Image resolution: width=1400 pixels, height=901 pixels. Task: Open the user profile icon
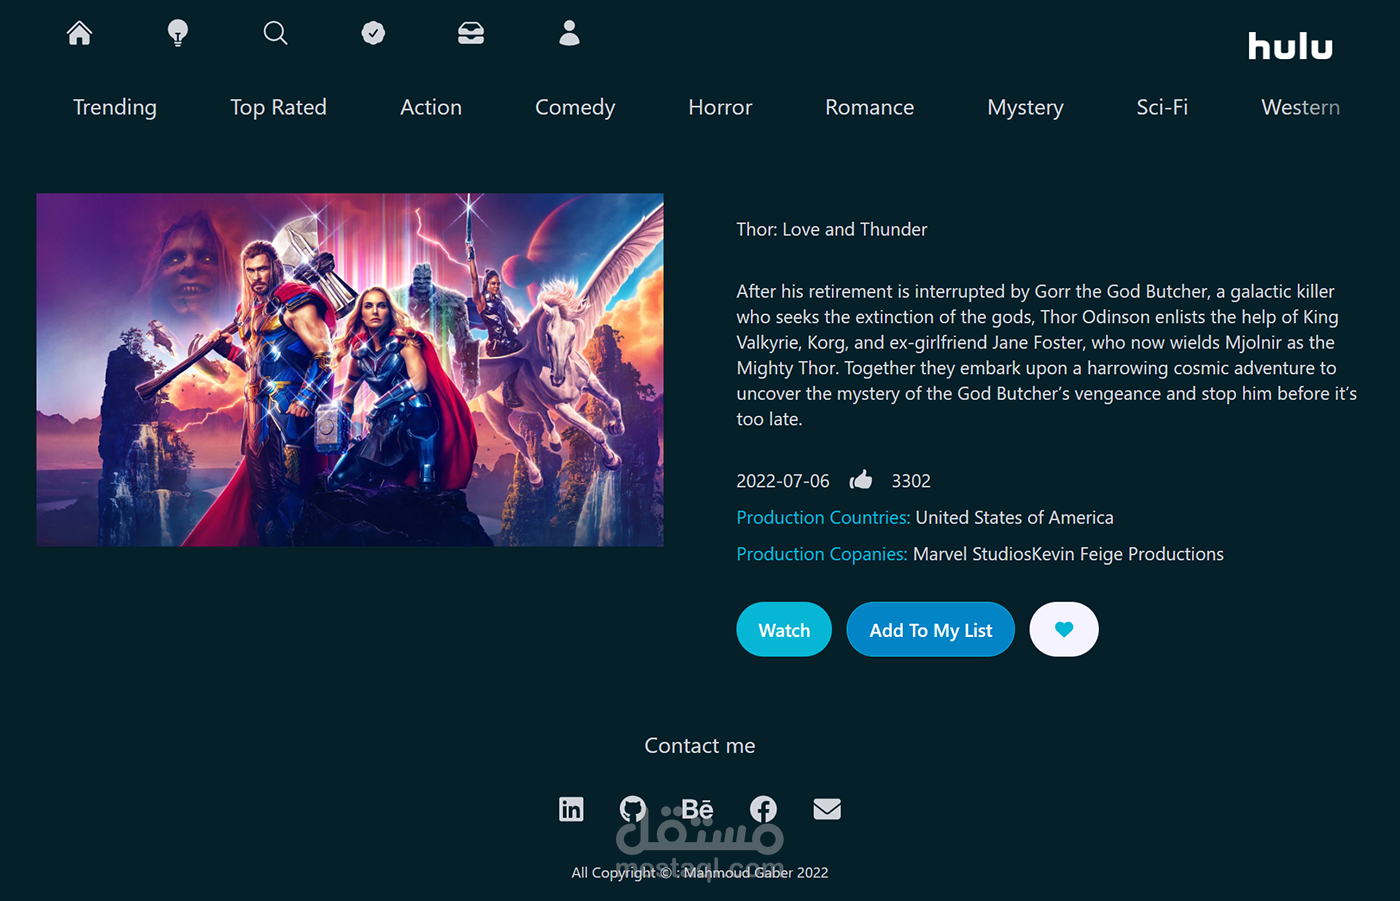click(x=569, y=33)
